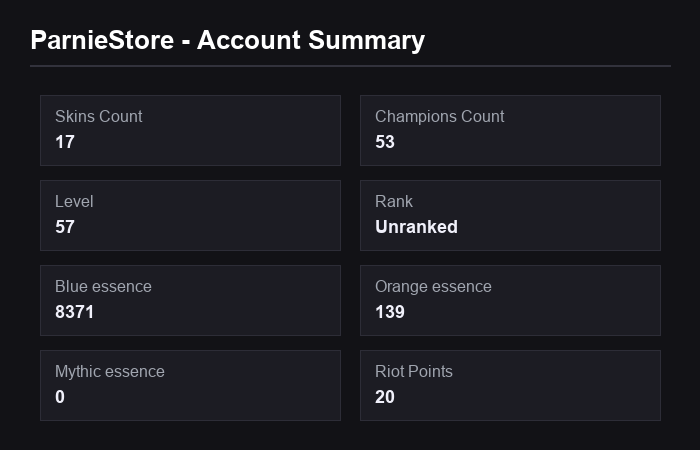Click the ParnieStore - Account Summary heading
Screen dimensions: 700x450
(228, 40)
